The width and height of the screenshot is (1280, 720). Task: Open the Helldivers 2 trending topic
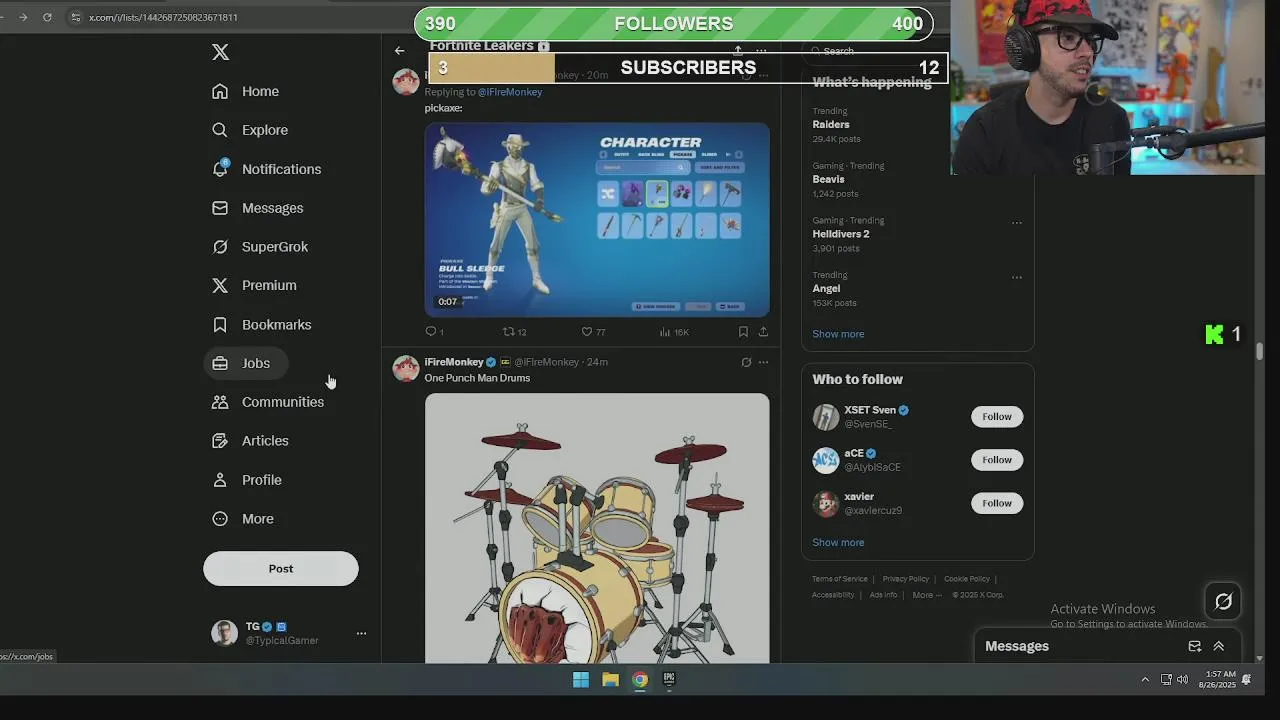click(x=841, y=234)
